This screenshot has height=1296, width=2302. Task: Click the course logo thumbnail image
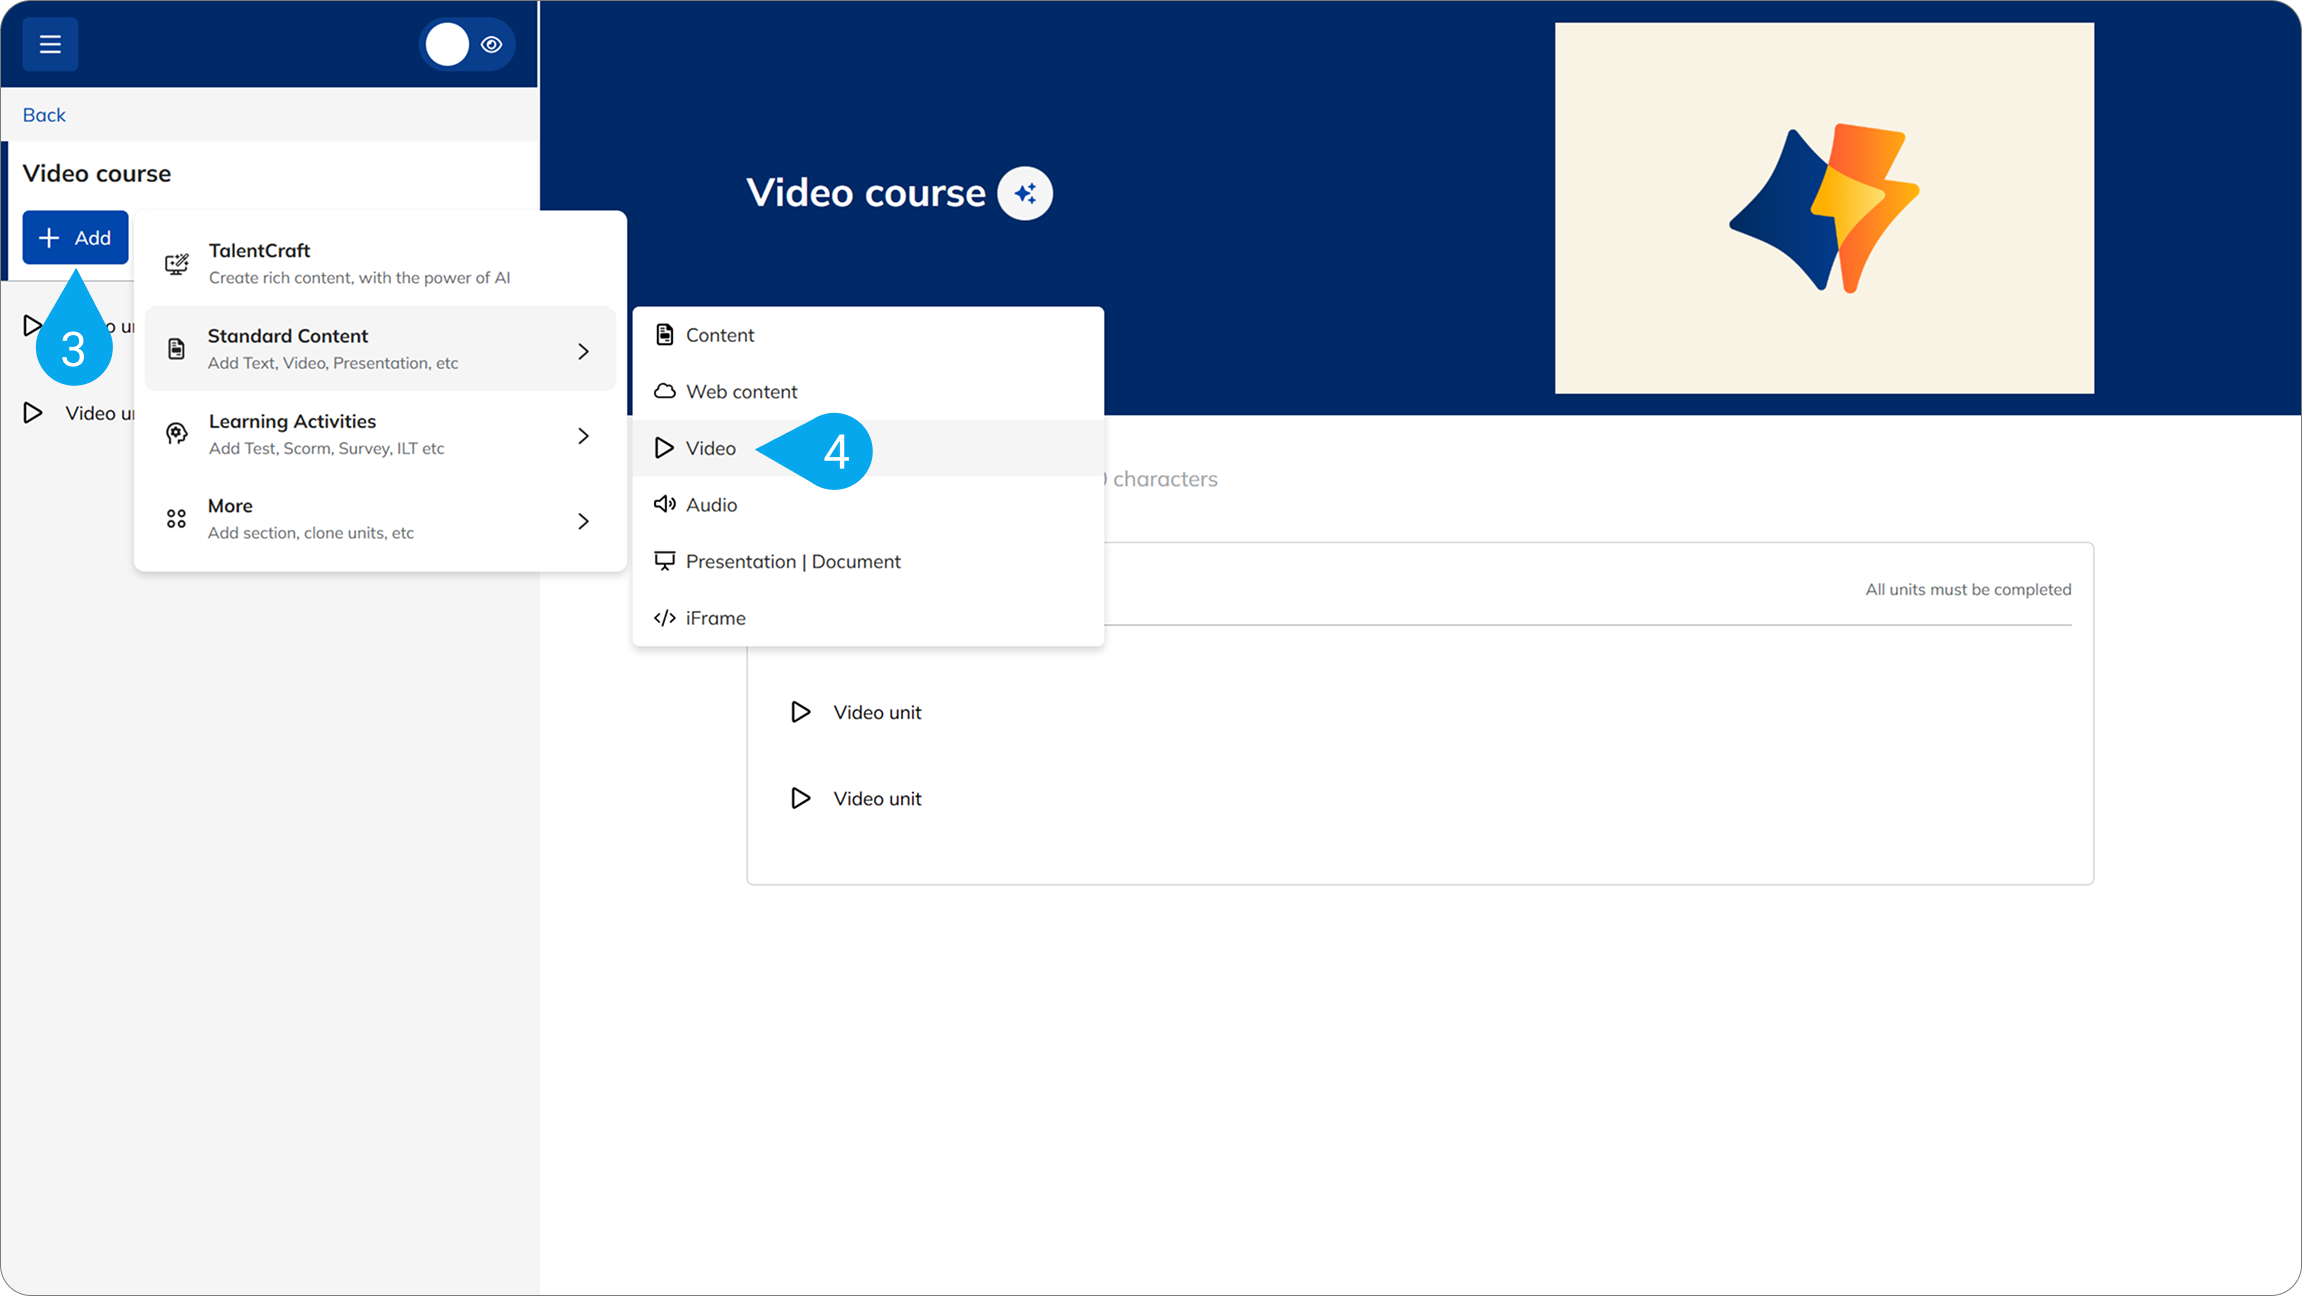[x=1823, y=208]
